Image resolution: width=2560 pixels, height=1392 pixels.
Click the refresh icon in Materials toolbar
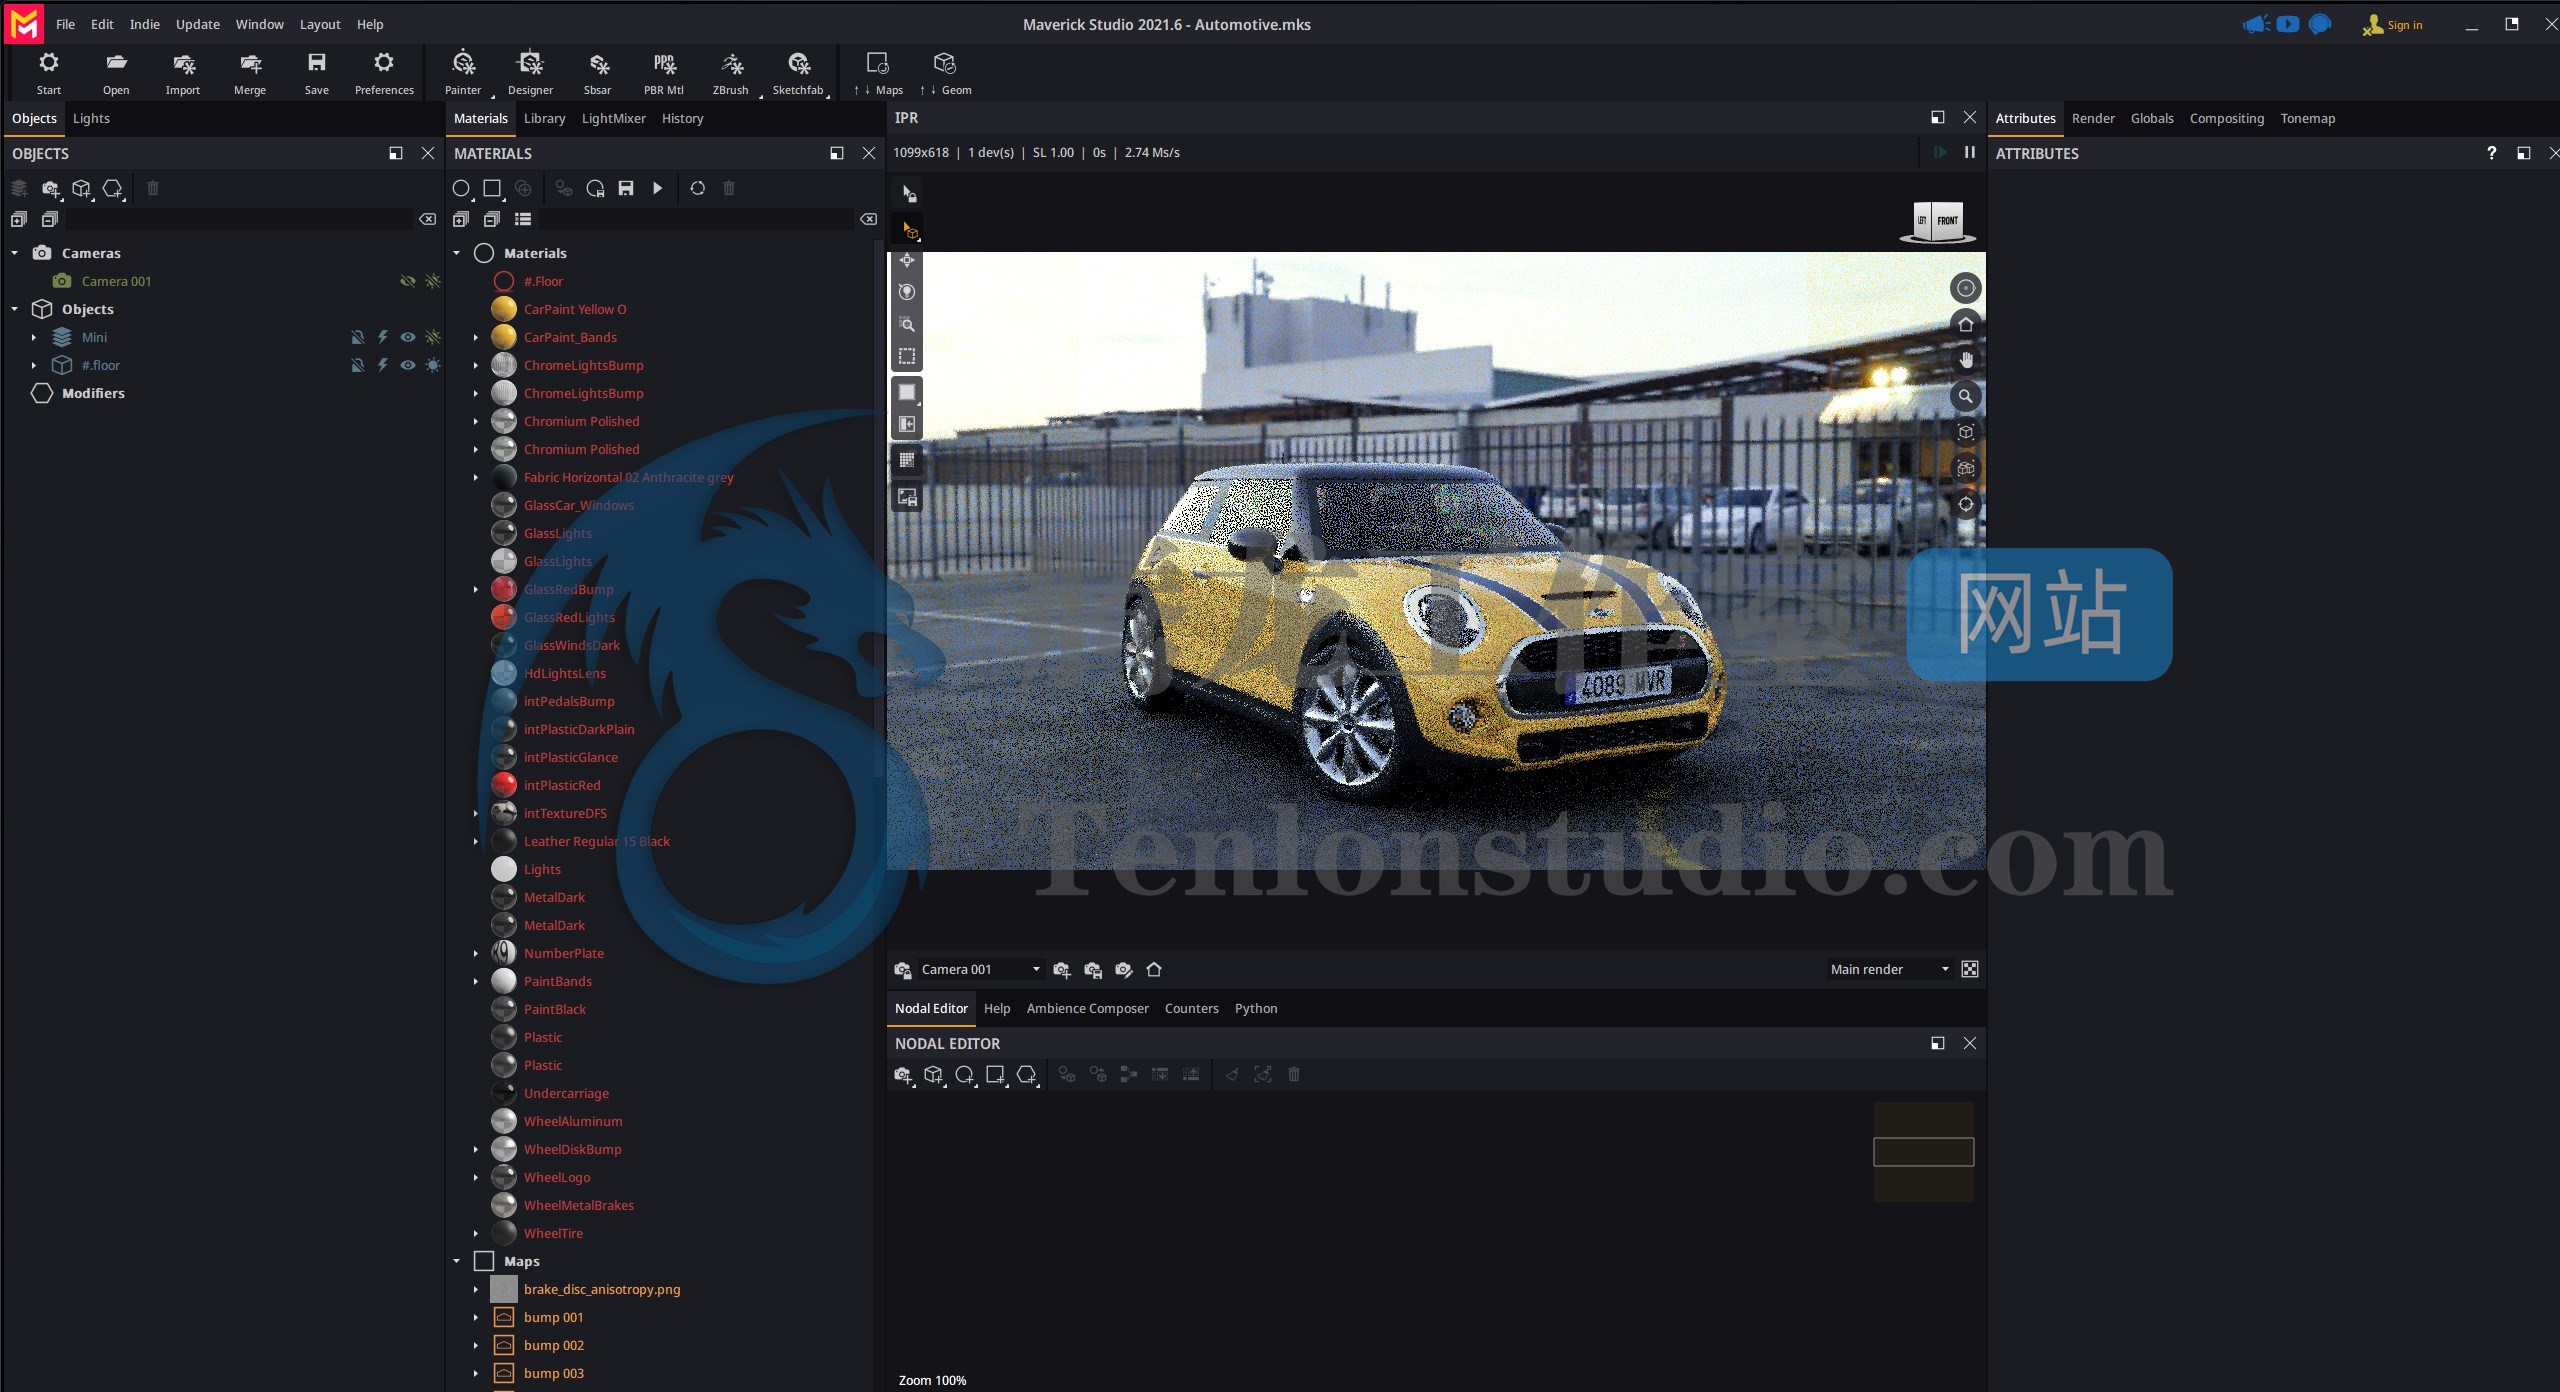coord(698,188)
